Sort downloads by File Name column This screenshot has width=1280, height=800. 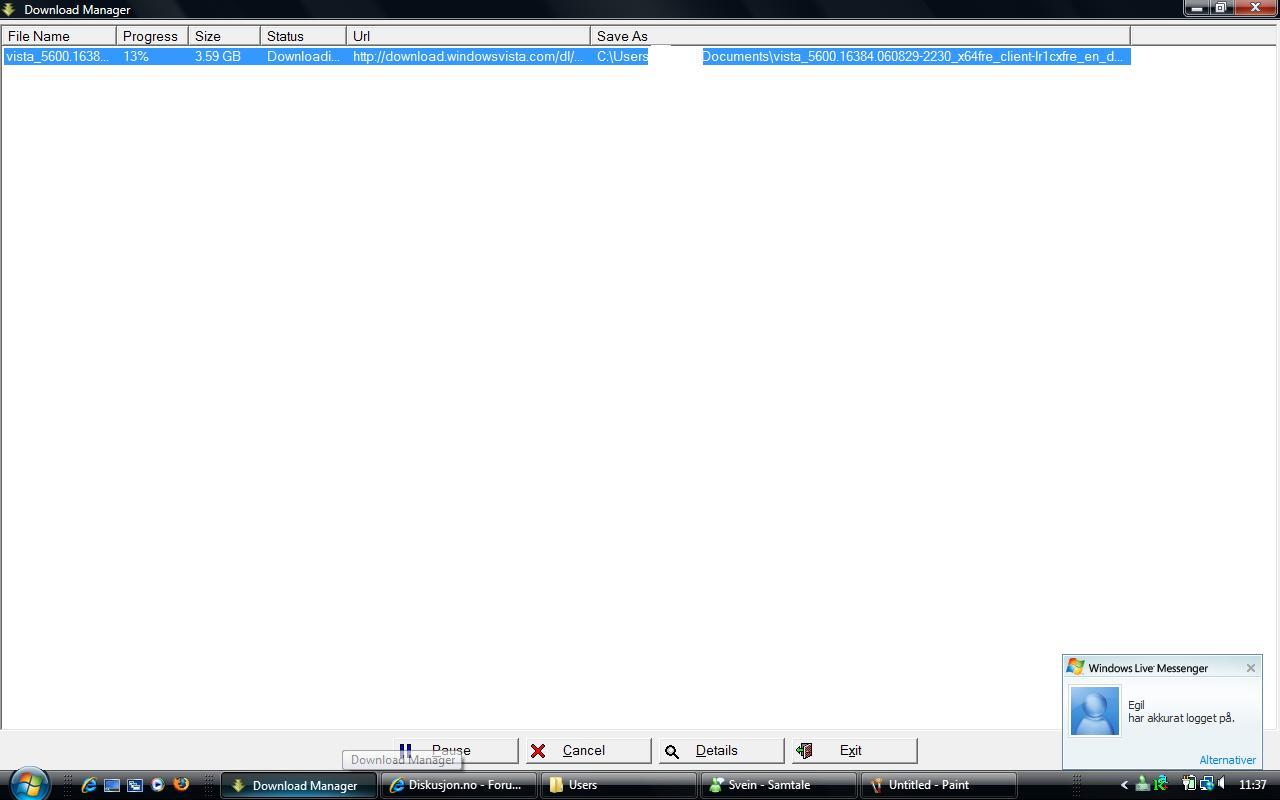(x=59, y=36)
